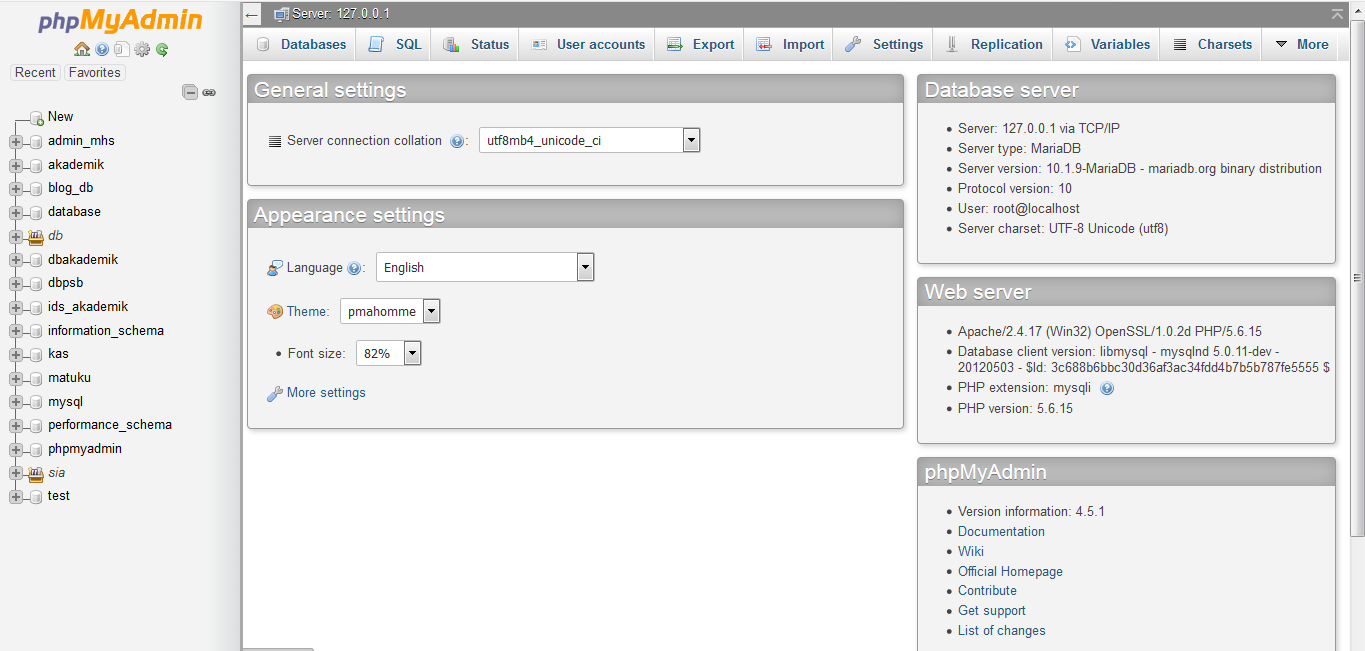Screen dimensions: 1365x651
Task: Open the Settings tab
Action: coord(884,44)
